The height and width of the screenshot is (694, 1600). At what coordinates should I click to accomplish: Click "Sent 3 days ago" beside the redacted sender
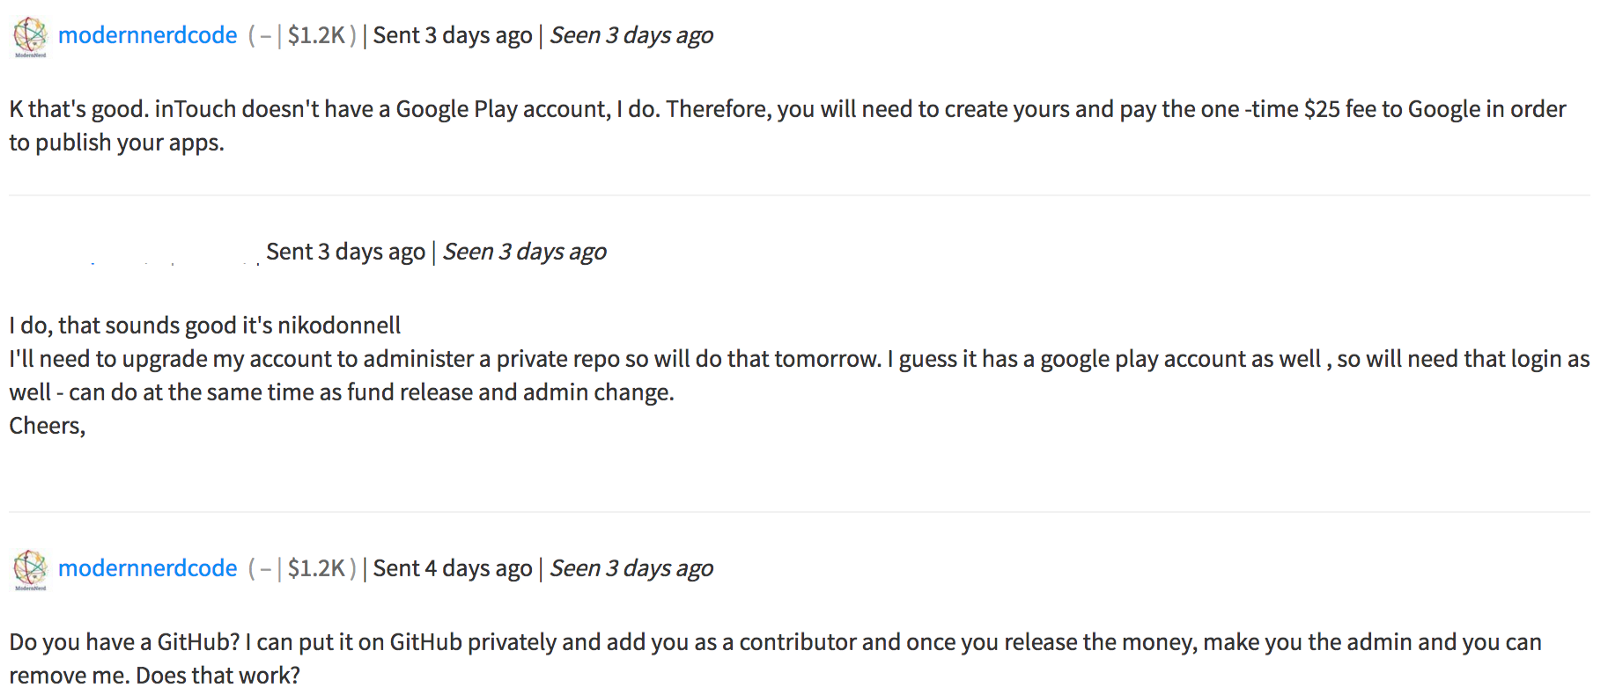(x=345, y=252)
